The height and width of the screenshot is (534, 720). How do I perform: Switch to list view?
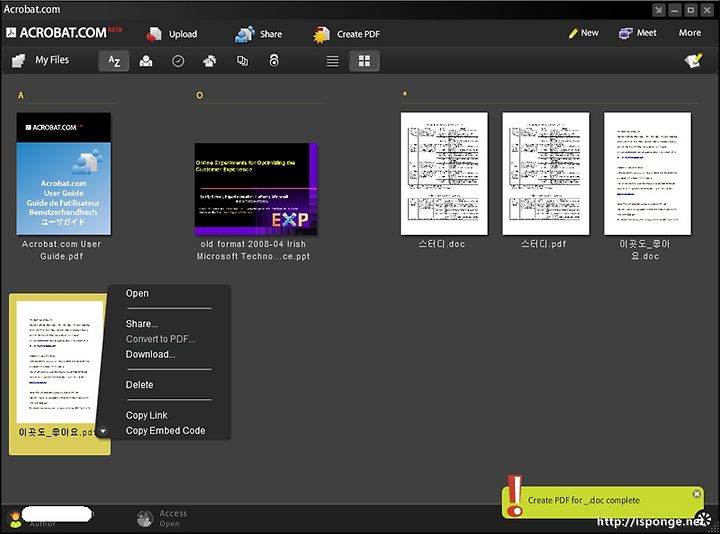point(332,61)
